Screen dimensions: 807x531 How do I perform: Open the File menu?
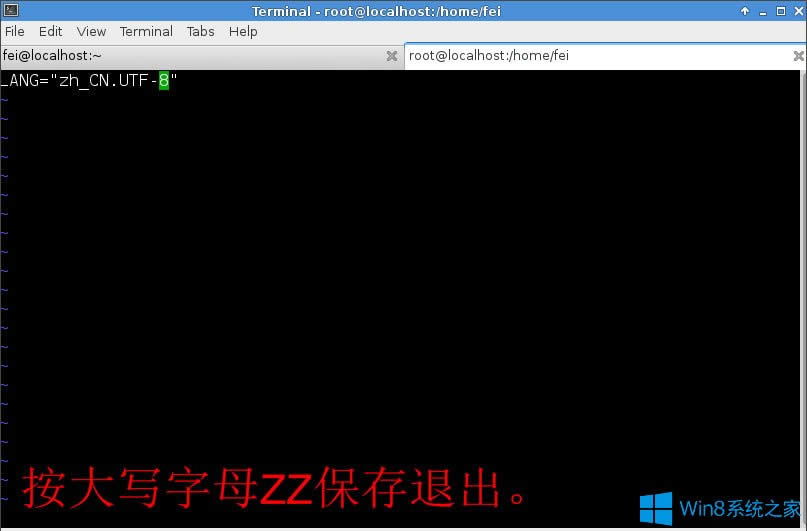point(14,31)
